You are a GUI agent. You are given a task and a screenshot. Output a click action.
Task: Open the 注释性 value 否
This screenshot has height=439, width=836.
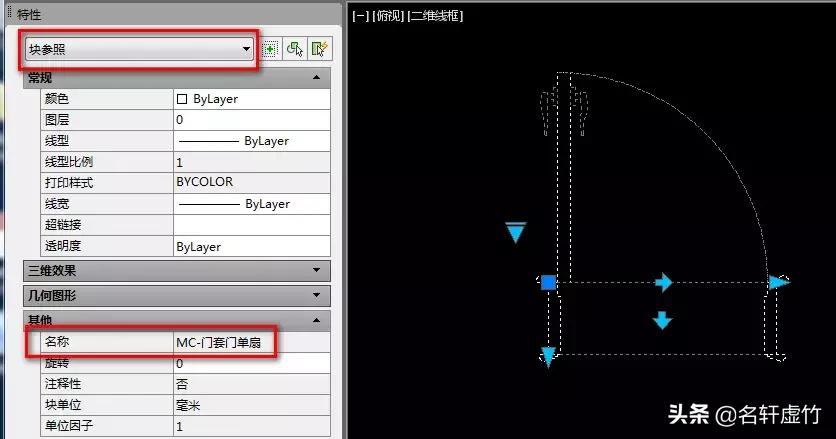252,384
